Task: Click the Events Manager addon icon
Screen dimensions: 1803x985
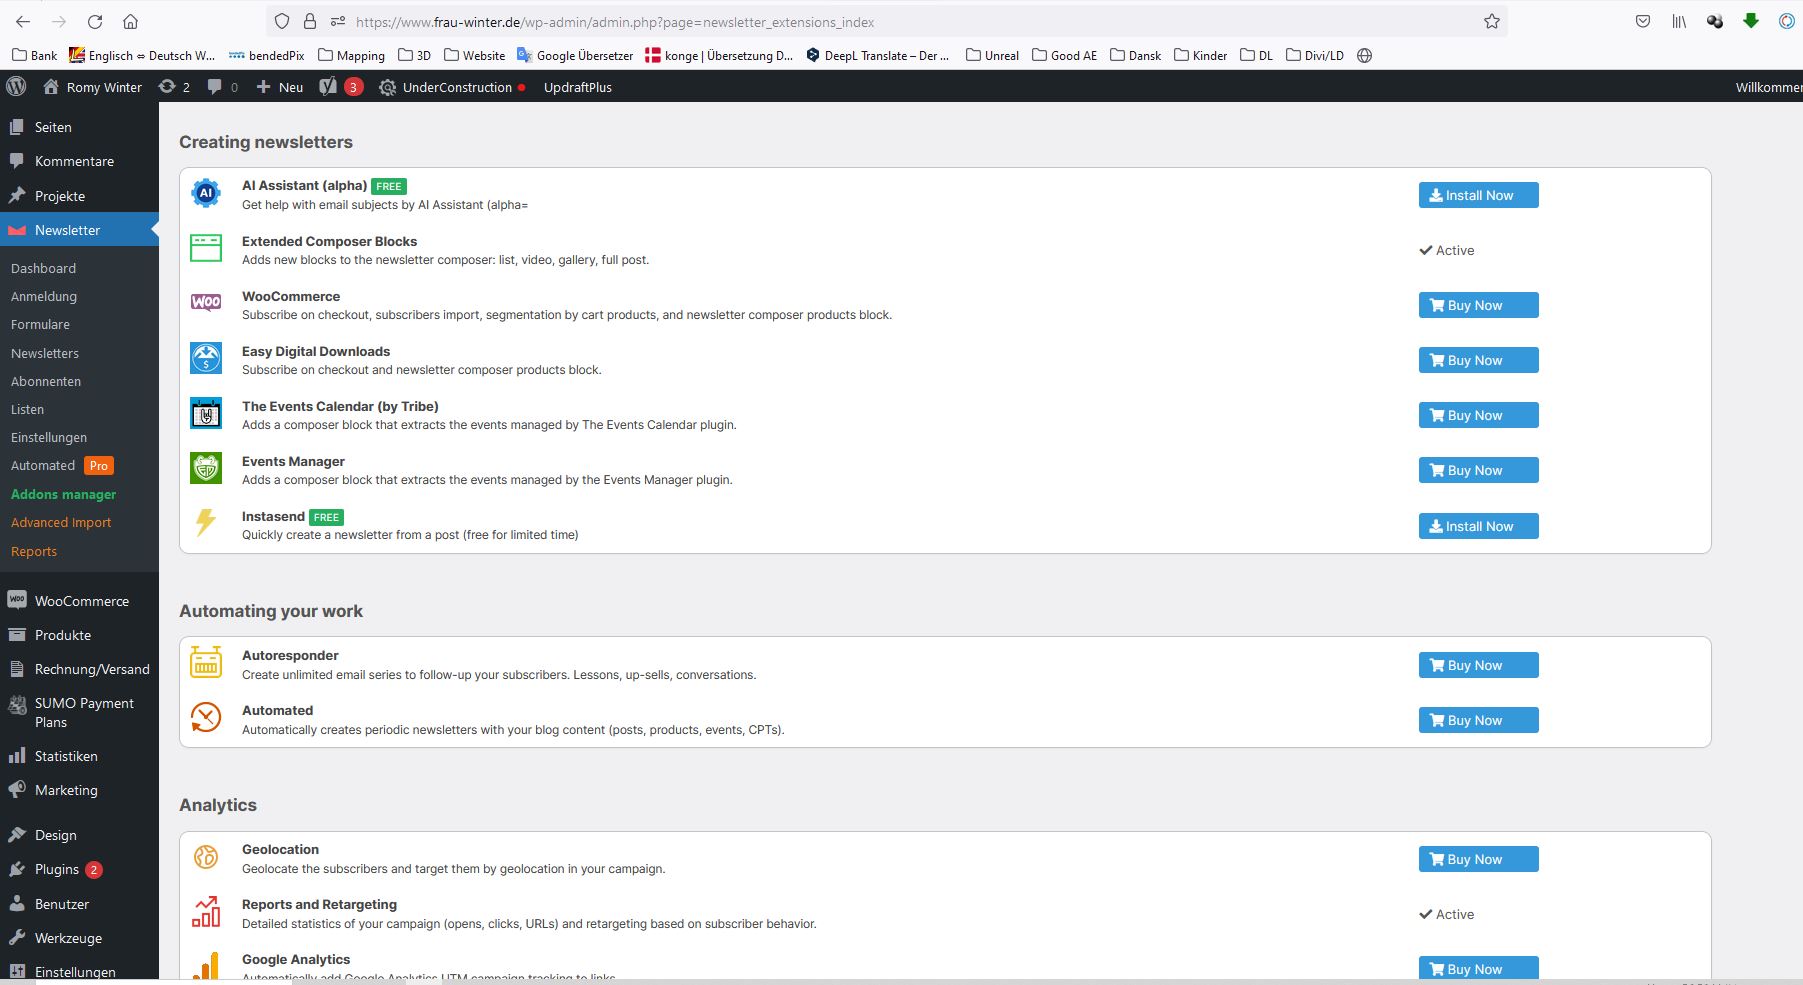Action: [206, 468]
